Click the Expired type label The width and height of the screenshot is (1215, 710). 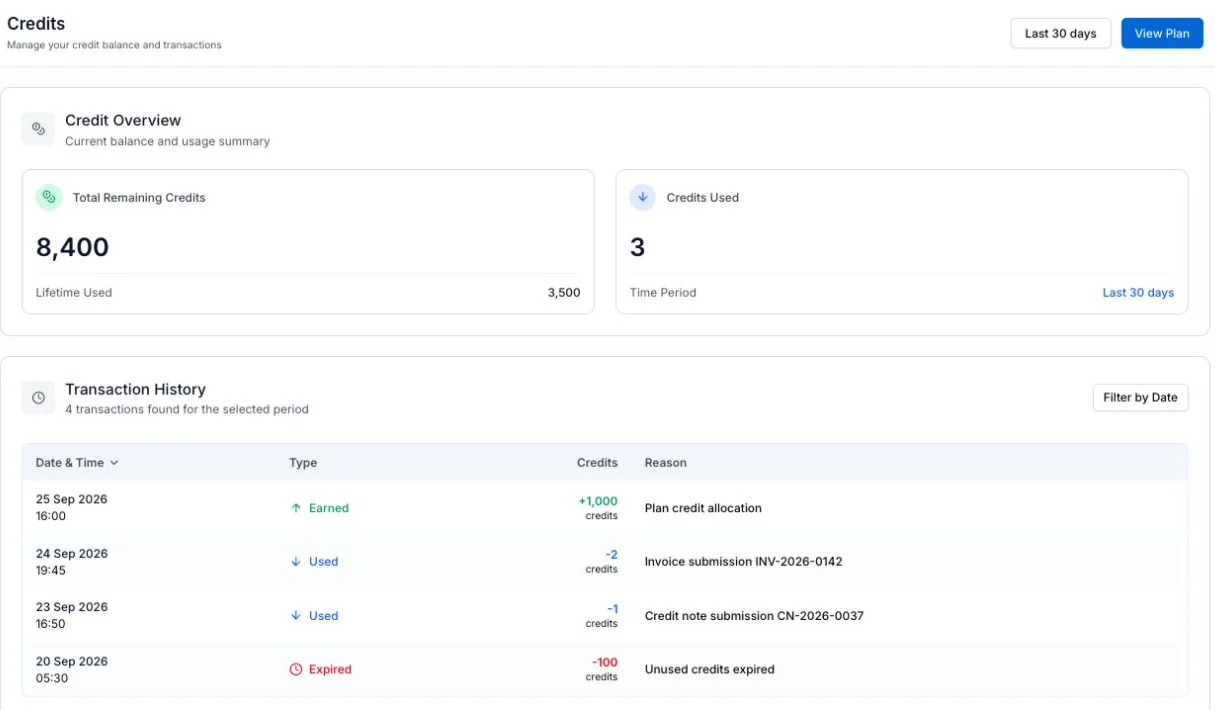point(330,670)
